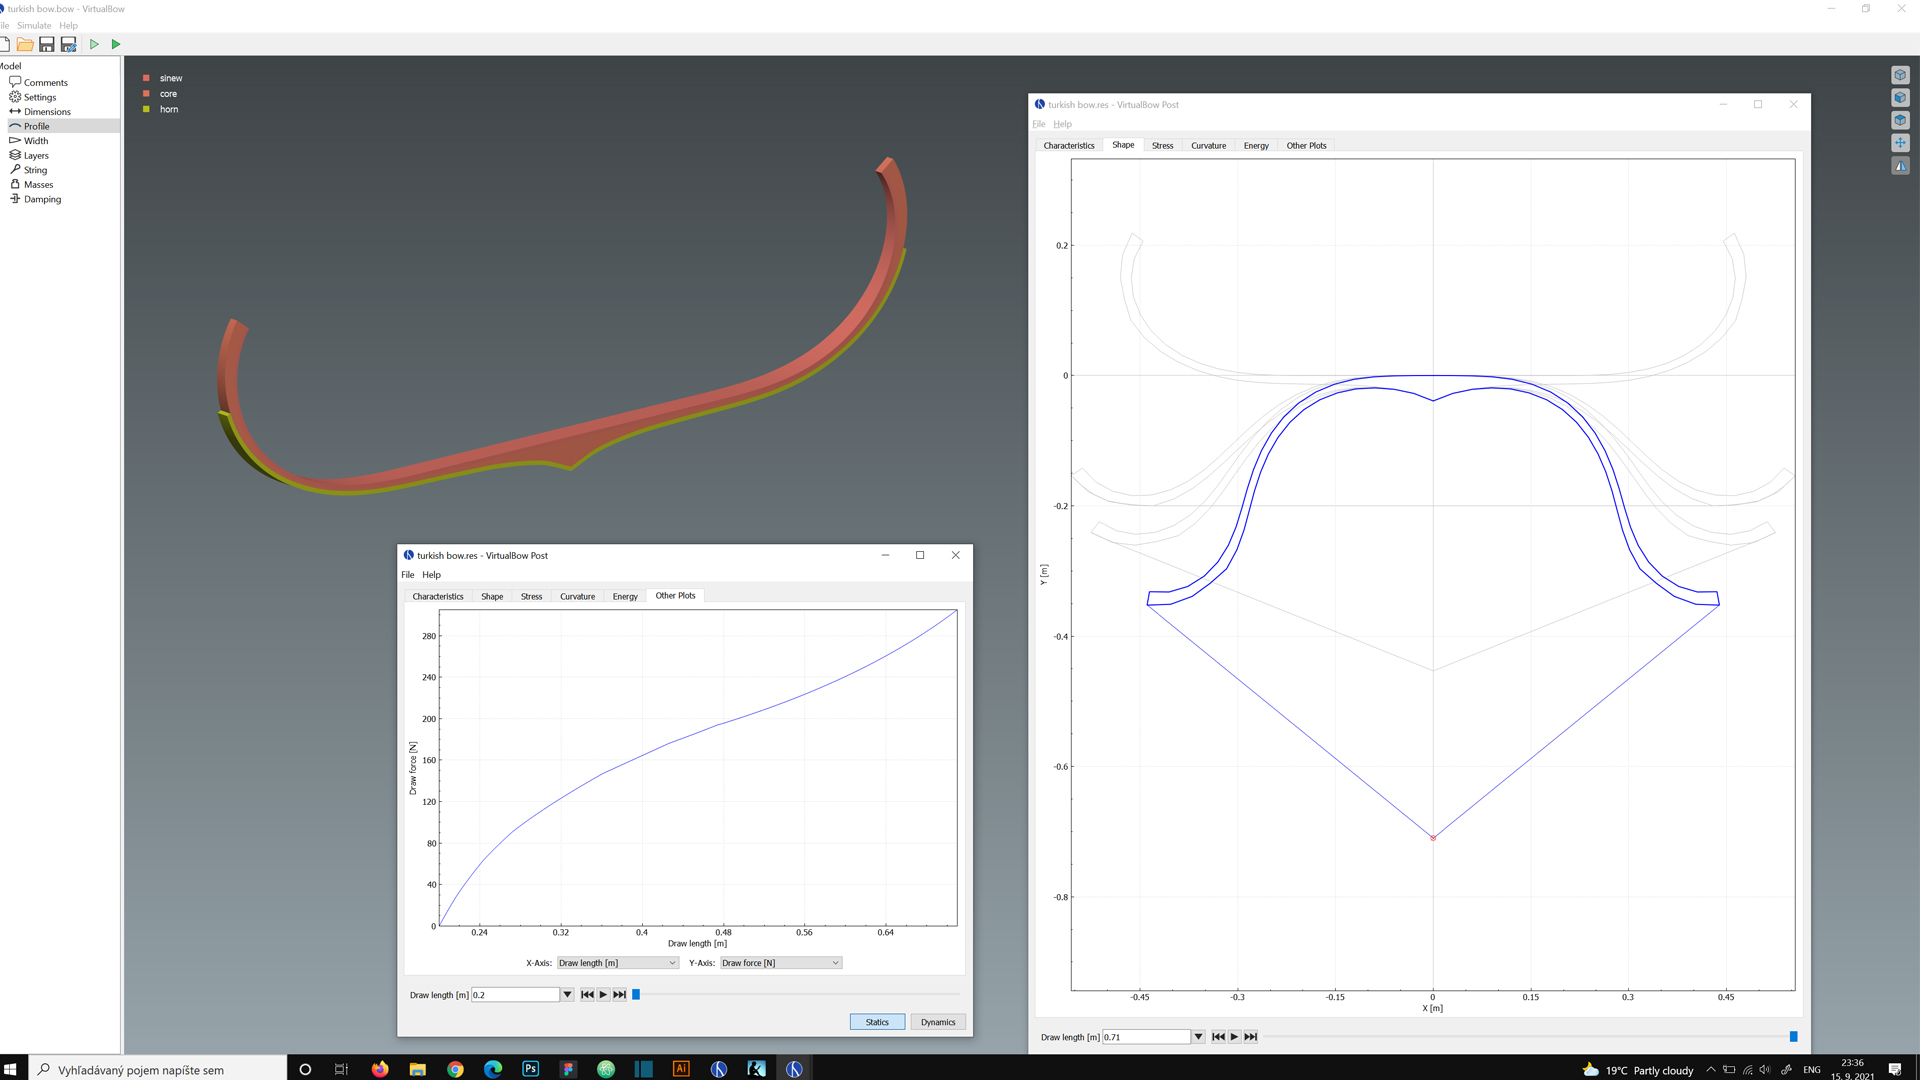The height and width of the screenshot is (1080, 1920).
Task: Click draw length field showing 0.71
Action: coord(1146,1037)
